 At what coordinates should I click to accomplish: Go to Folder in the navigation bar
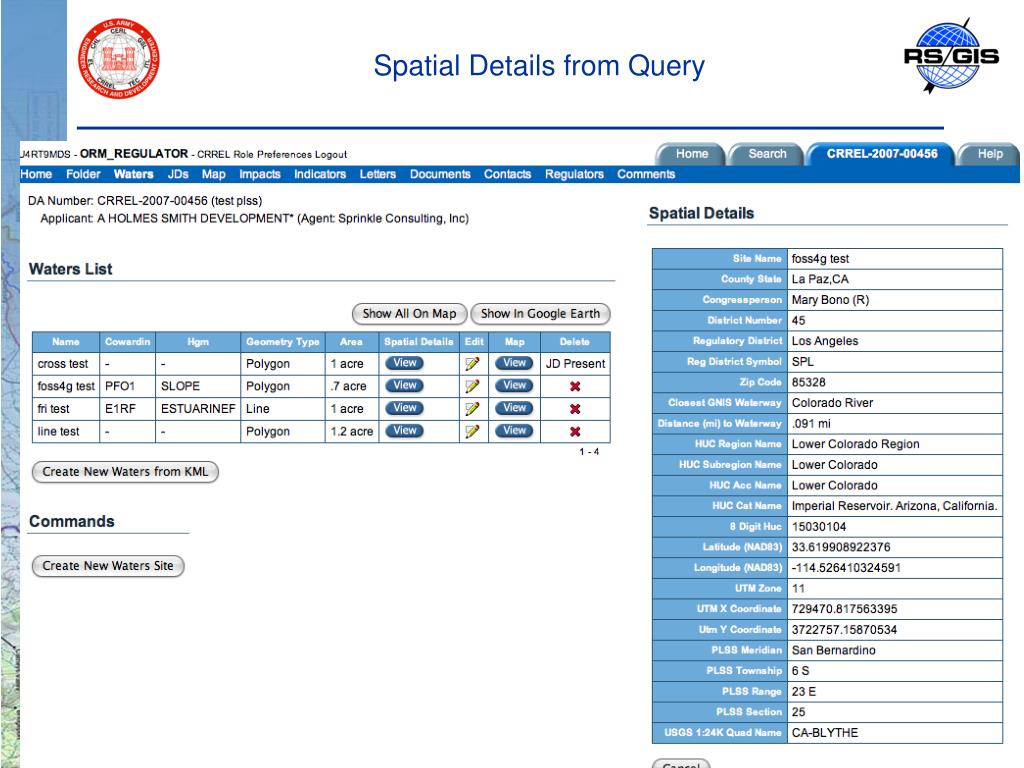[x=83, y=174]
